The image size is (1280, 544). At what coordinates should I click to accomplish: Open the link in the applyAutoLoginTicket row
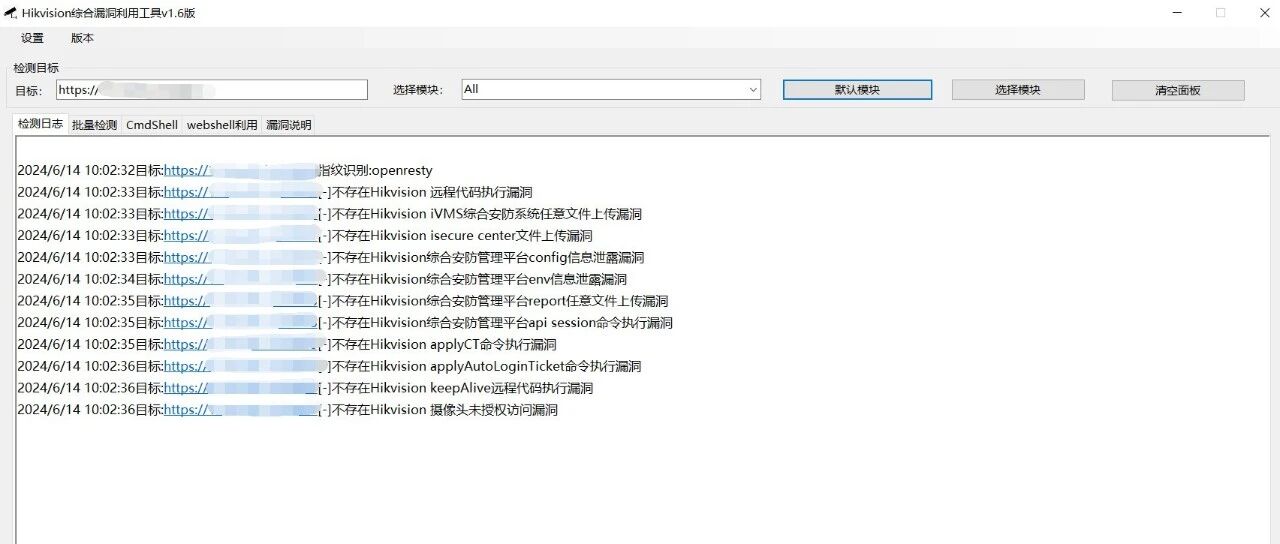(240, 366)
